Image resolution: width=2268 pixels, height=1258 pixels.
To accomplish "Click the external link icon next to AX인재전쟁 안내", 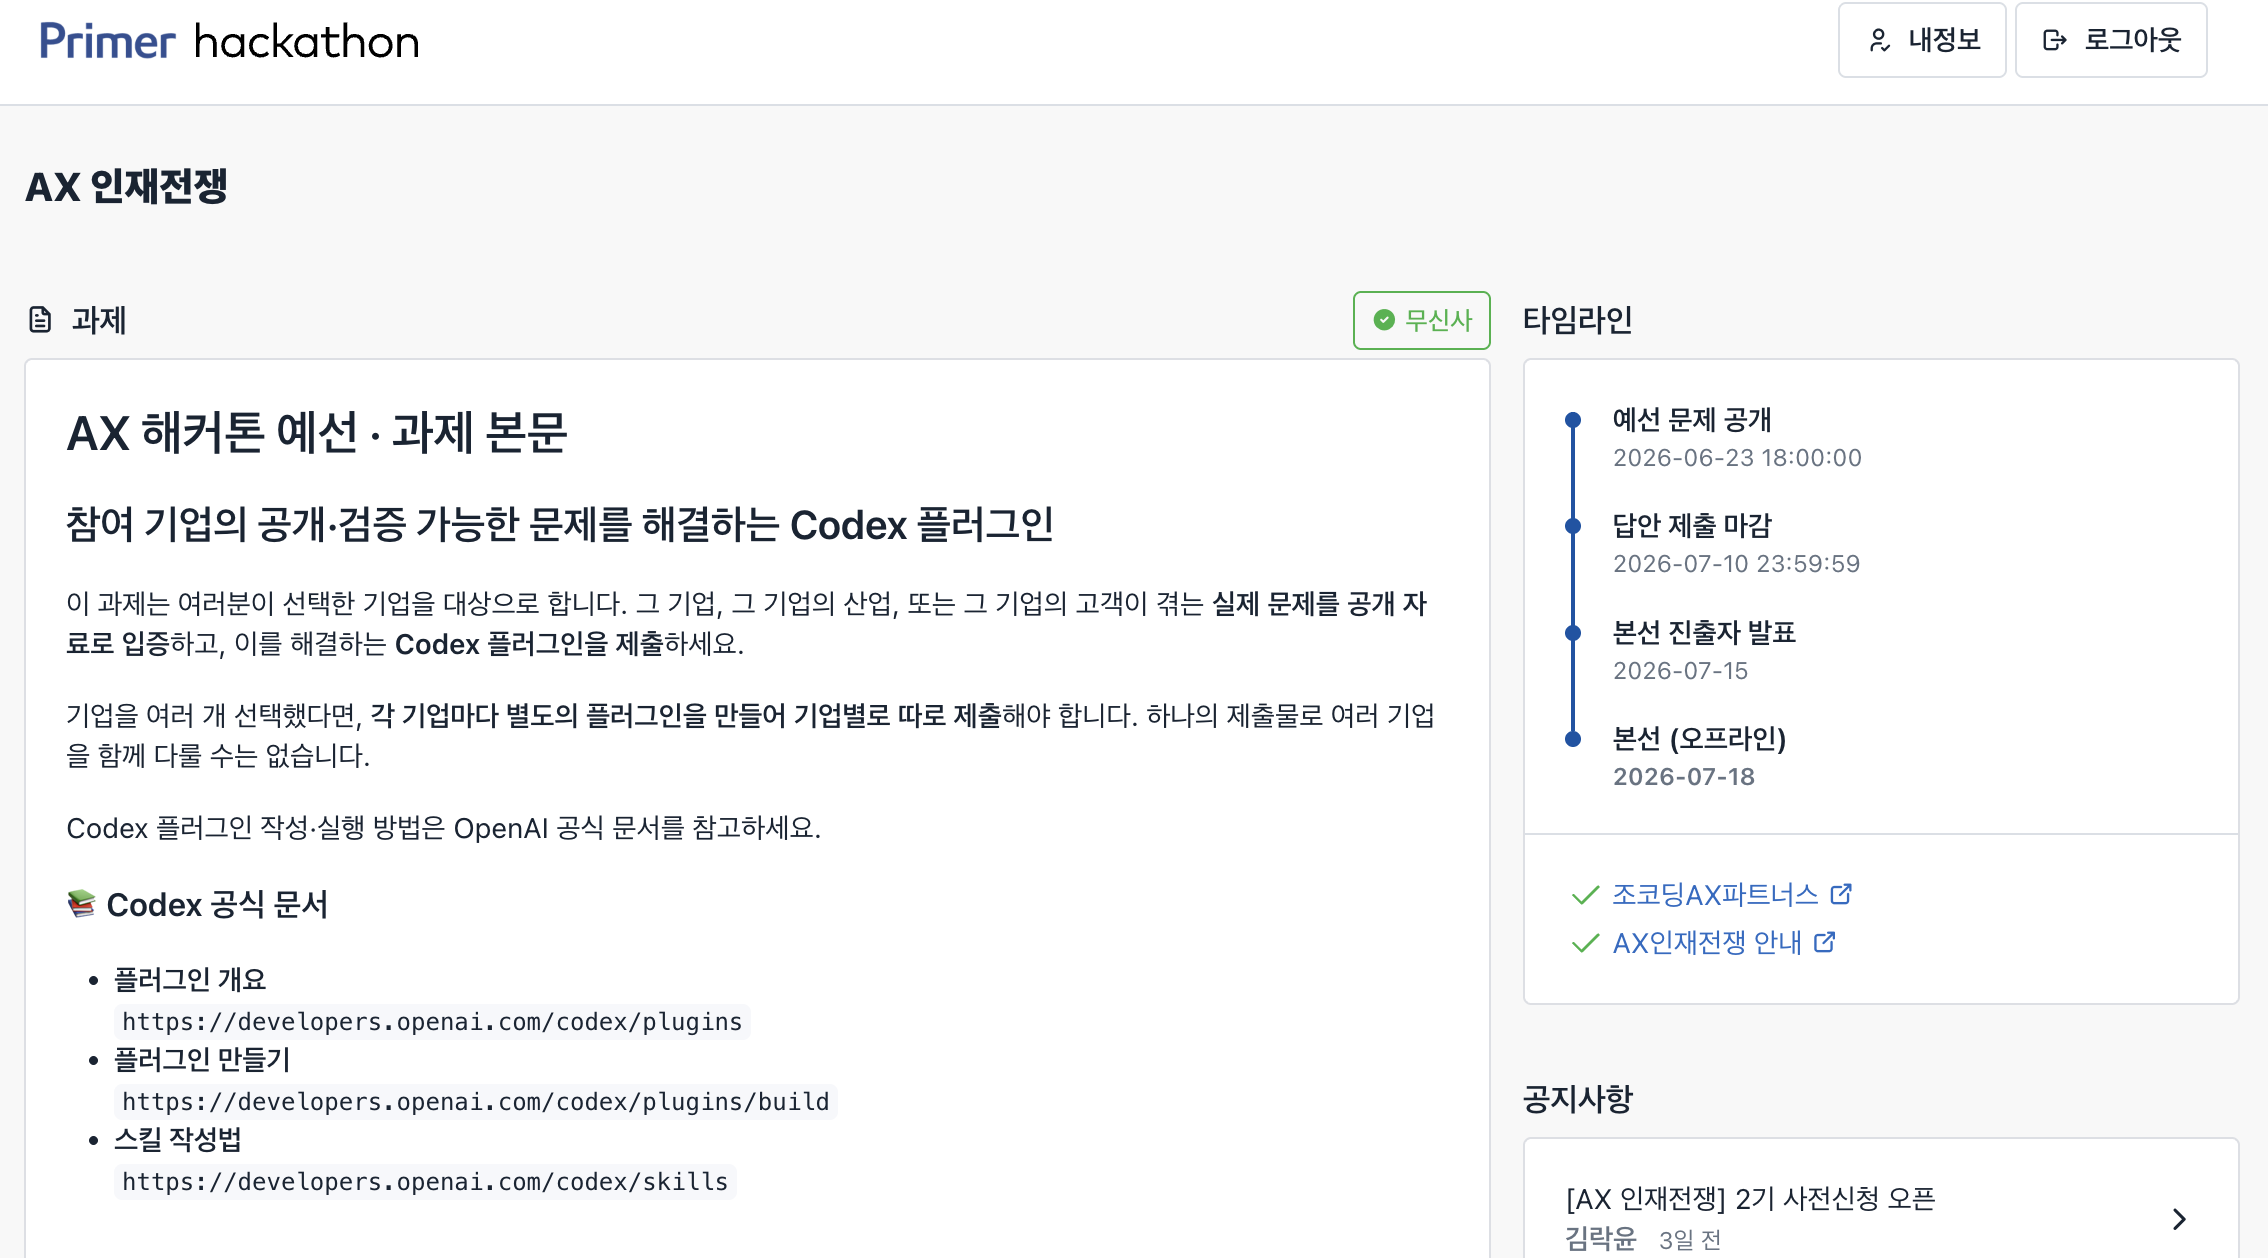I will tap(1825, 942).
